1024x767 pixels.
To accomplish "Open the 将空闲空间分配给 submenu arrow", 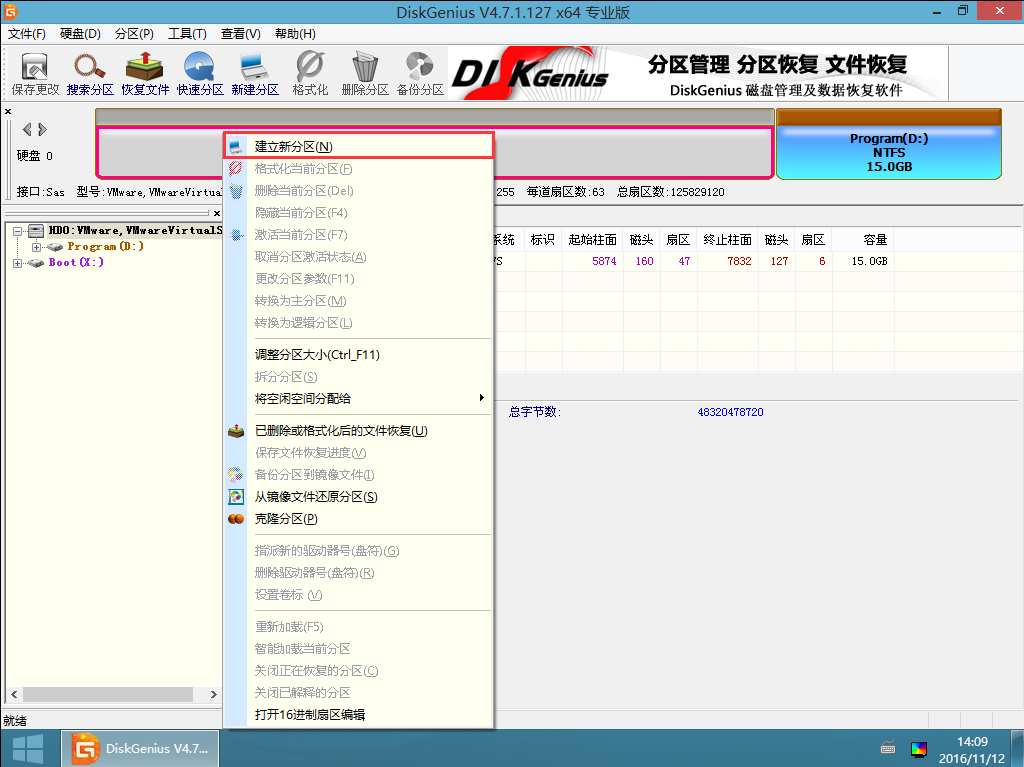I will coord(482,398).
